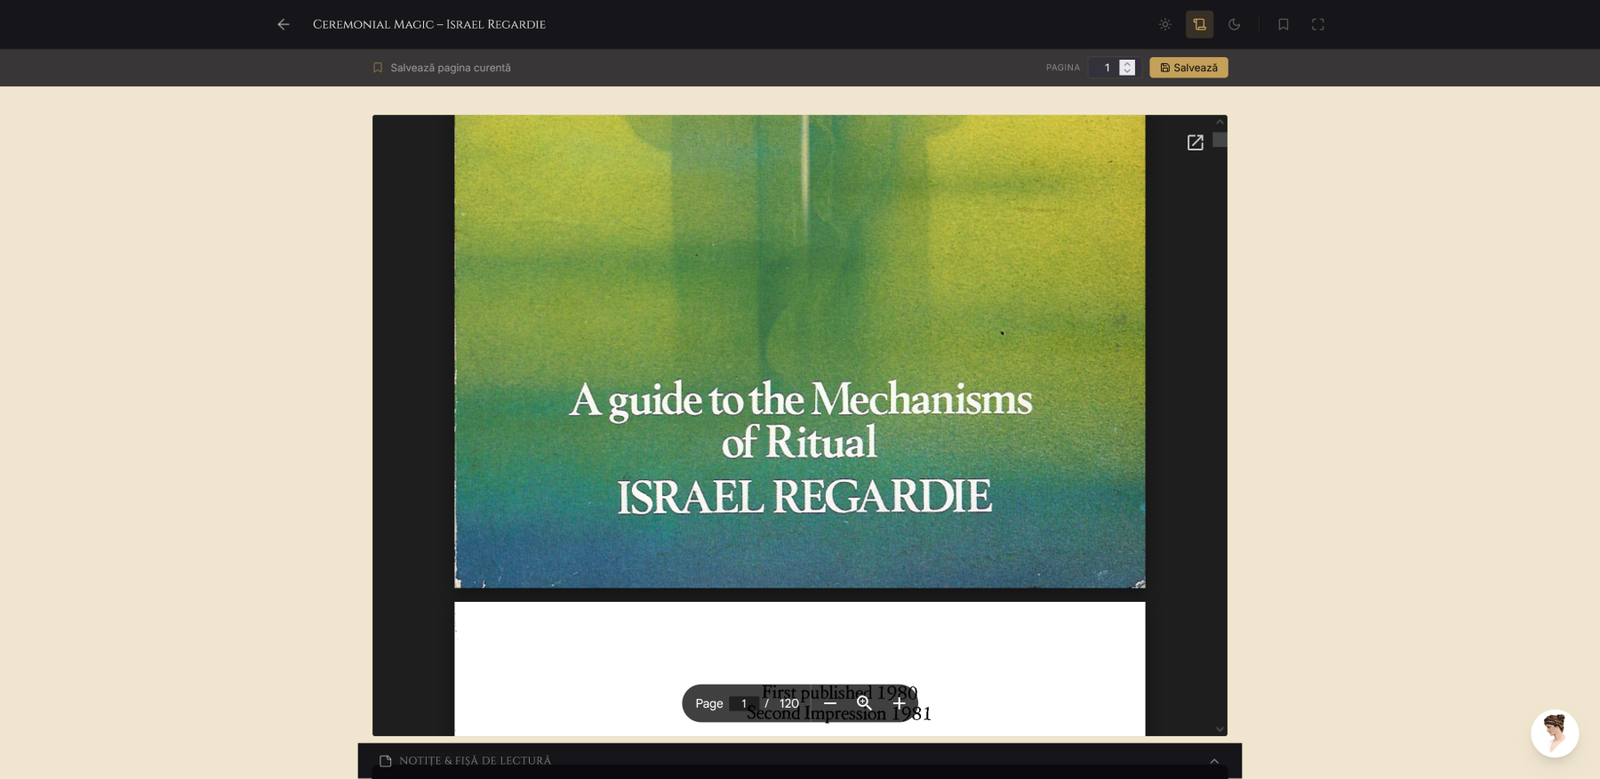Open the assistant avatar chat bubble

(x=1555, y=734)
